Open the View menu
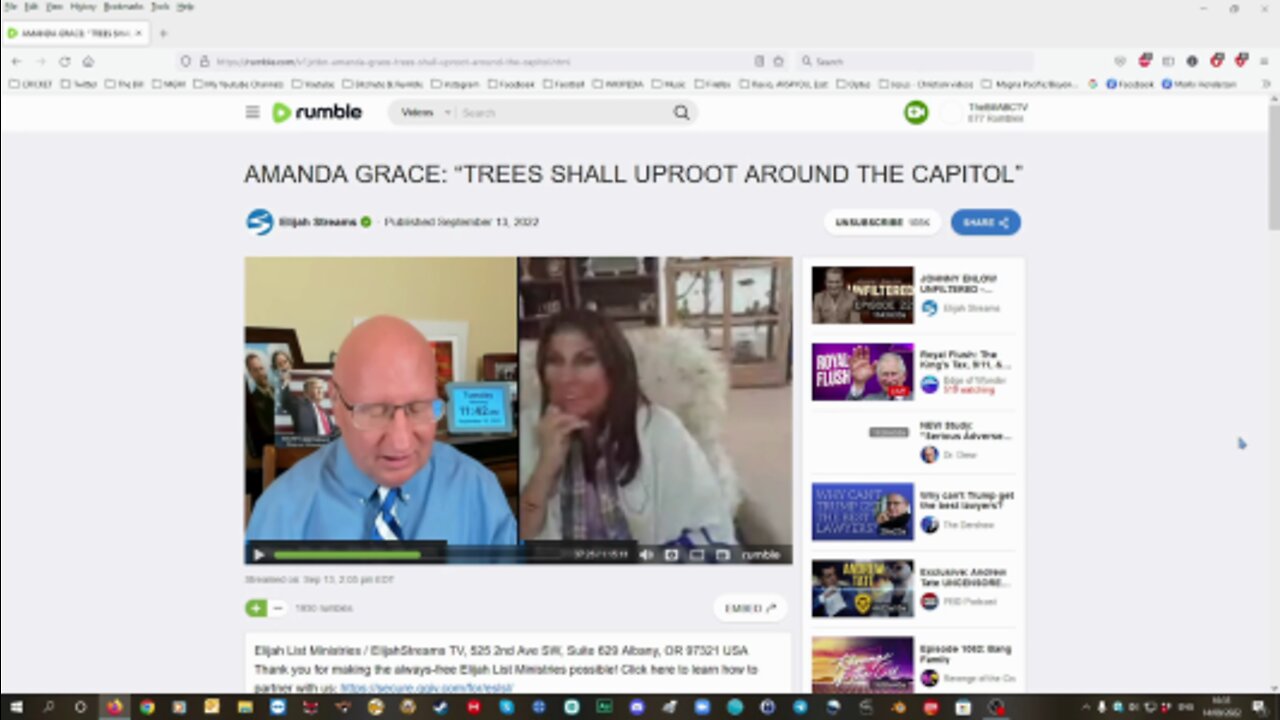Viewport: 1280px width, 720px height. (x=54, y=7)
